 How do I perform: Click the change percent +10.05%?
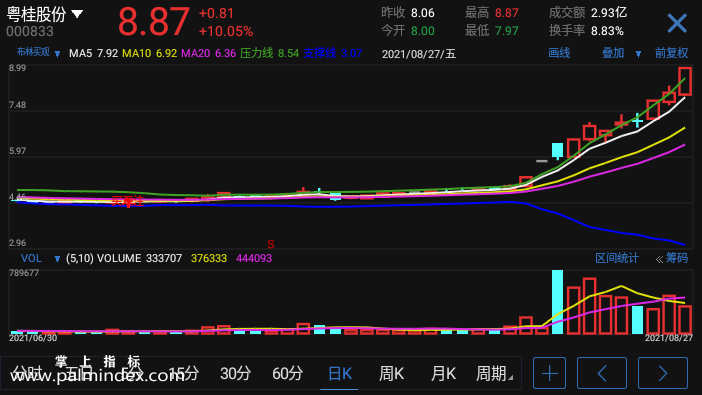(x=226, y=31)
